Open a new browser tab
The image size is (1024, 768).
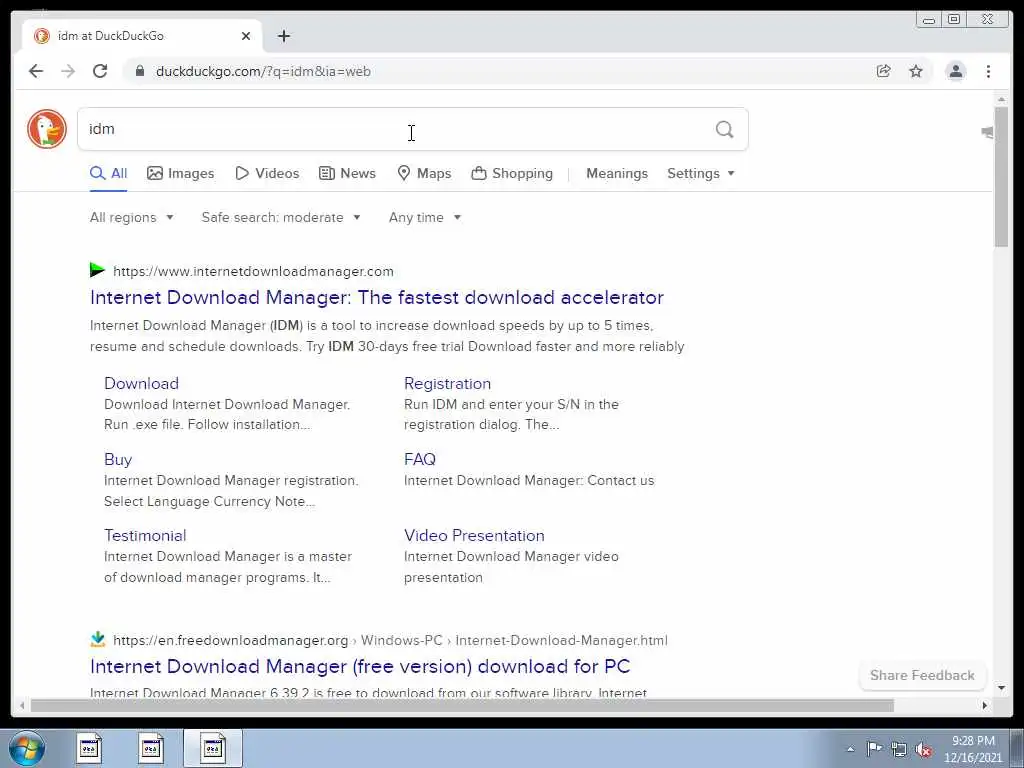[x=283, y=36]
